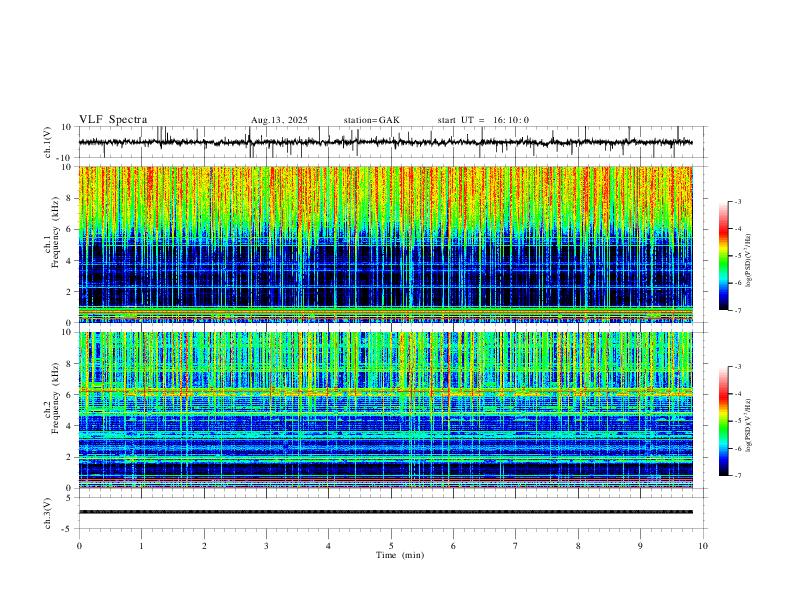The height and width of the screenshot is (612, 792).
Task: Click inside the ch.2 spectrogram panel
Action: click(x=385, y=410)
